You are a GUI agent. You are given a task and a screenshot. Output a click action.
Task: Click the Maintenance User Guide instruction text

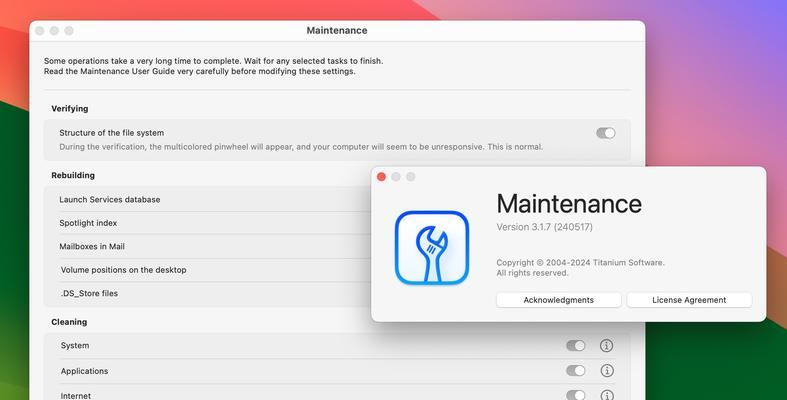coord(199,71)
